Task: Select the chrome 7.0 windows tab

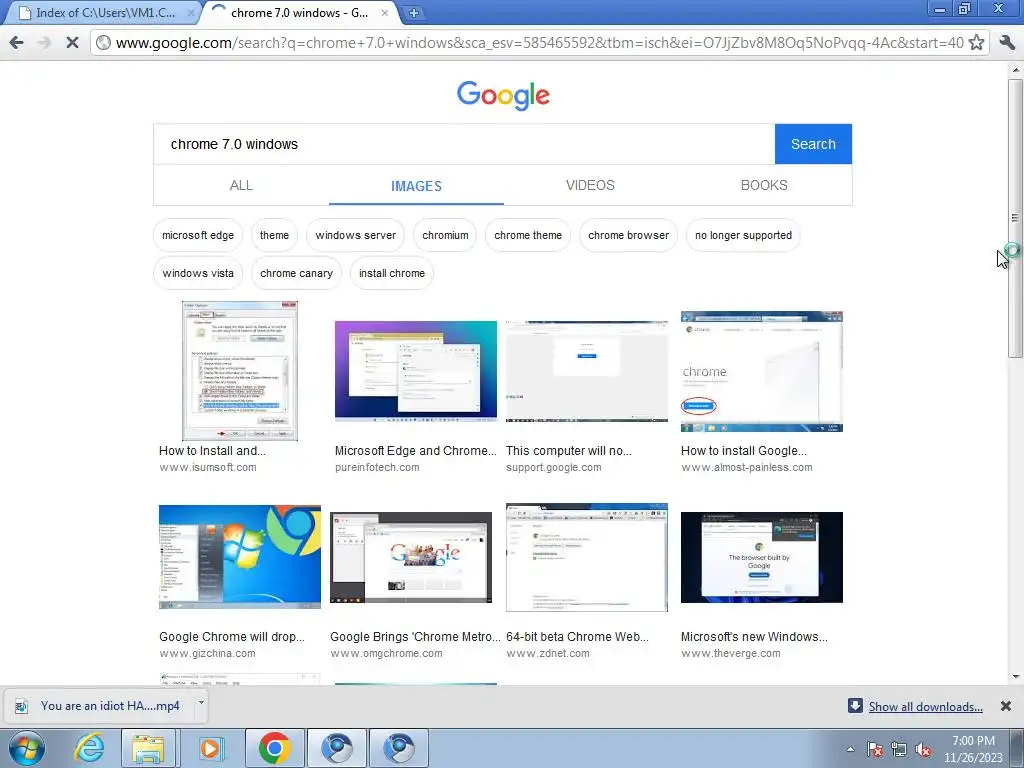Action: 300,12
